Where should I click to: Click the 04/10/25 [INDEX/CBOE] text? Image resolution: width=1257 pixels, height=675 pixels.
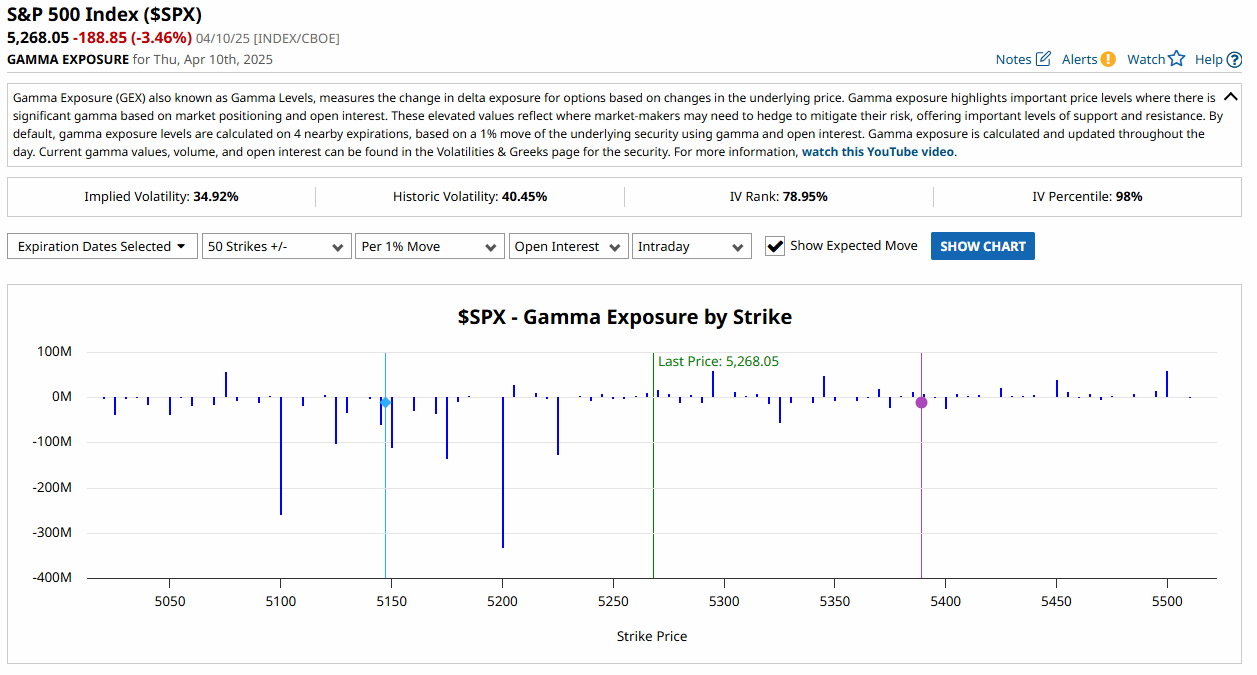[268, 38]
